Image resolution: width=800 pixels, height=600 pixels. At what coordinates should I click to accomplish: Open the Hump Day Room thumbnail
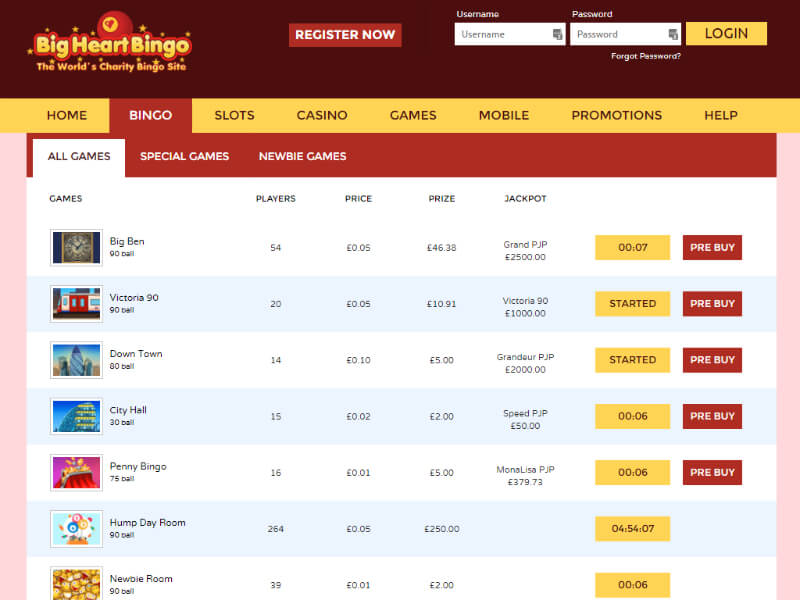(77, 529)
